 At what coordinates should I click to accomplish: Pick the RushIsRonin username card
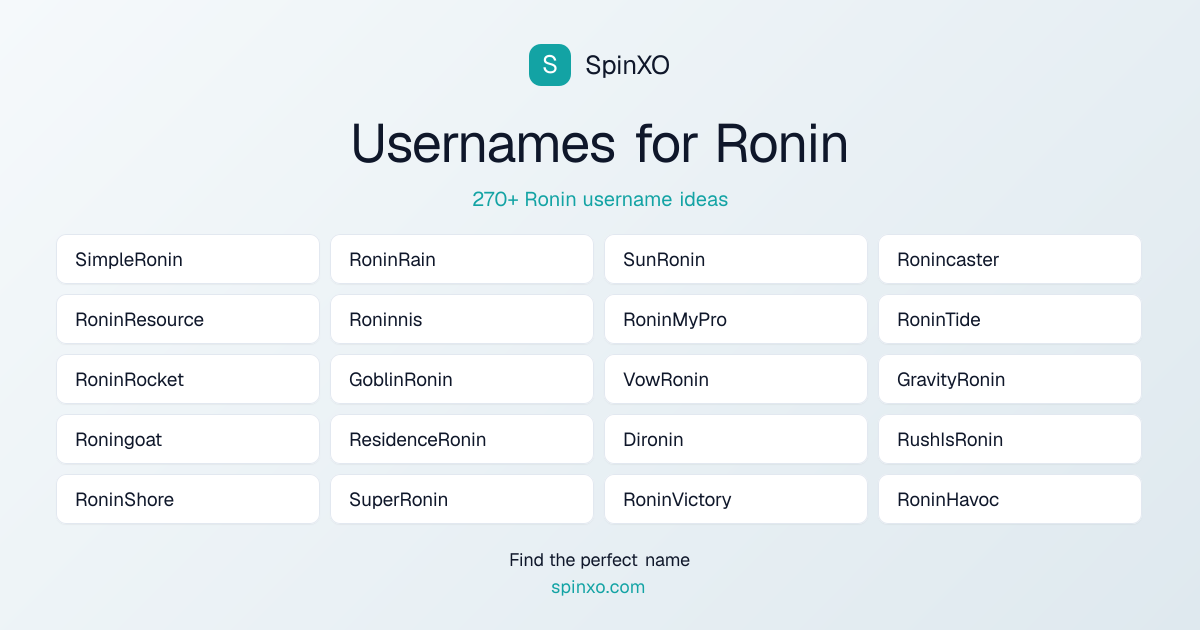click(1010, 439)
